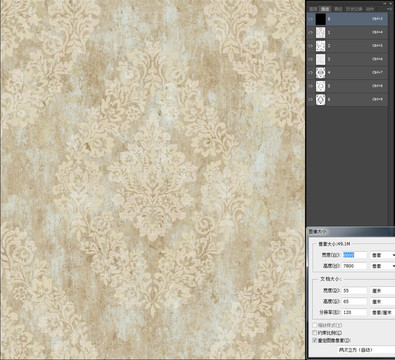Open the bicubic resample method dropdown
The image size is (395, 360).
(366, 350)
